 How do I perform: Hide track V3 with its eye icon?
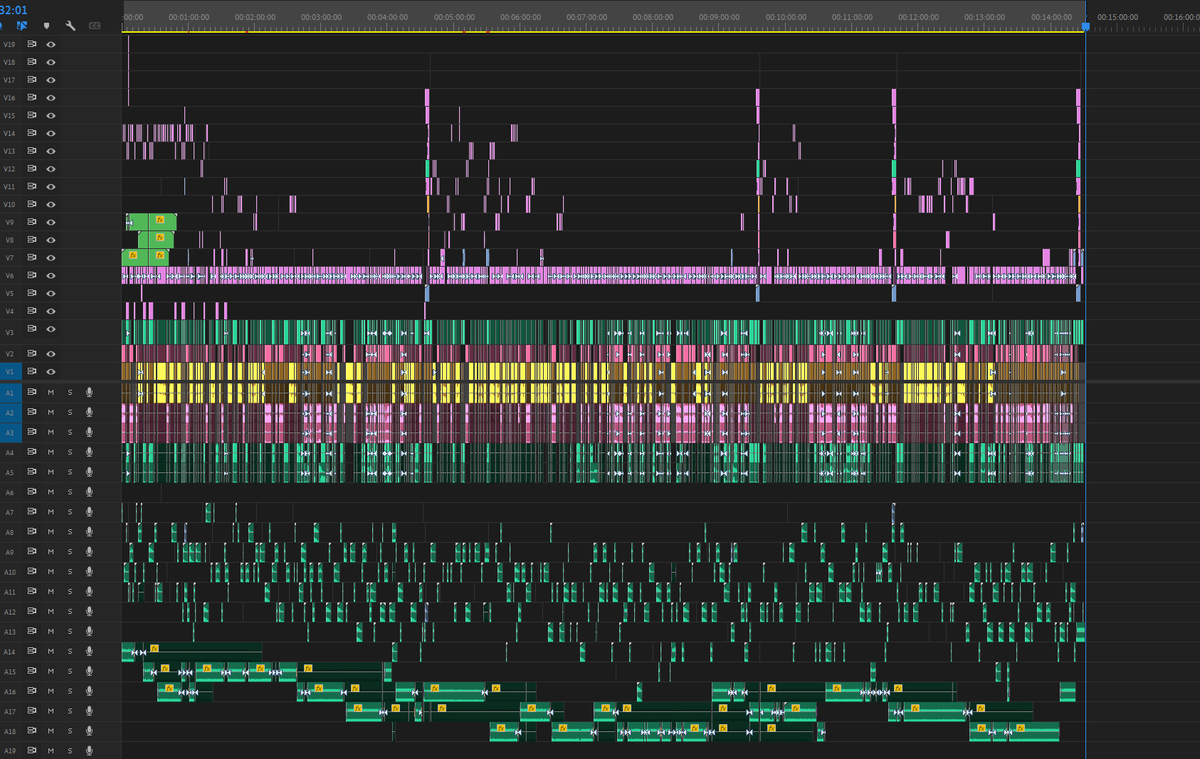tap(51, 331)
